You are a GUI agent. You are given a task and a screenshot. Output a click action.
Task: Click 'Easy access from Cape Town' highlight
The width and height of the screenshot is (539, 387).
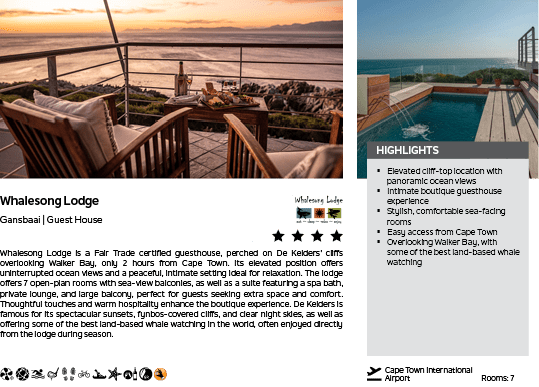point(442,232)
